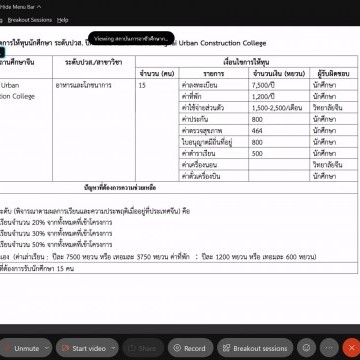Expand video options arrow beside Start video

click(x=114, y=348)
